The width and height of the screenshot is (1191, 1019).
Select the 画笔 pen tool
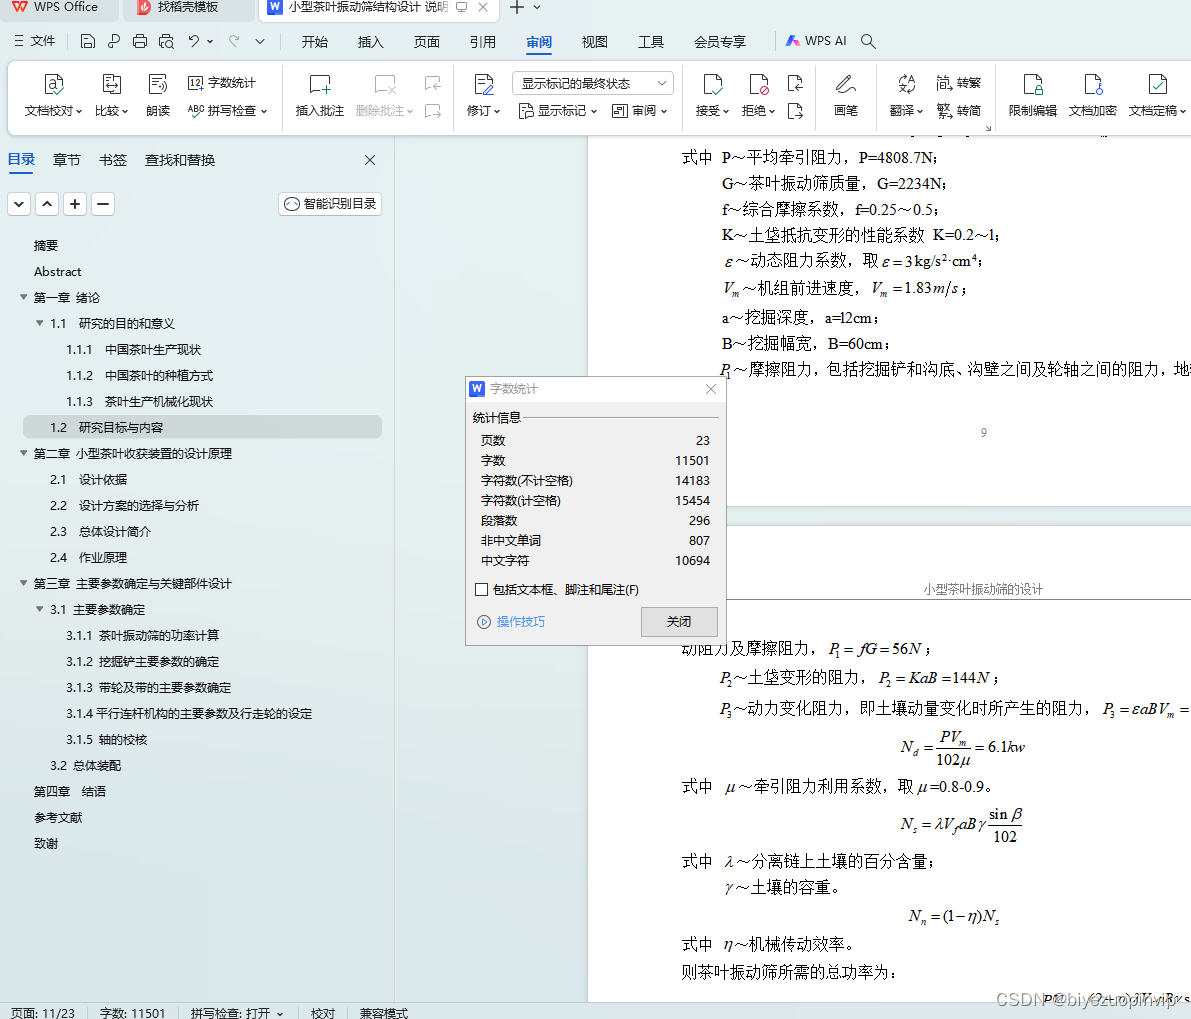pos(845,96)
